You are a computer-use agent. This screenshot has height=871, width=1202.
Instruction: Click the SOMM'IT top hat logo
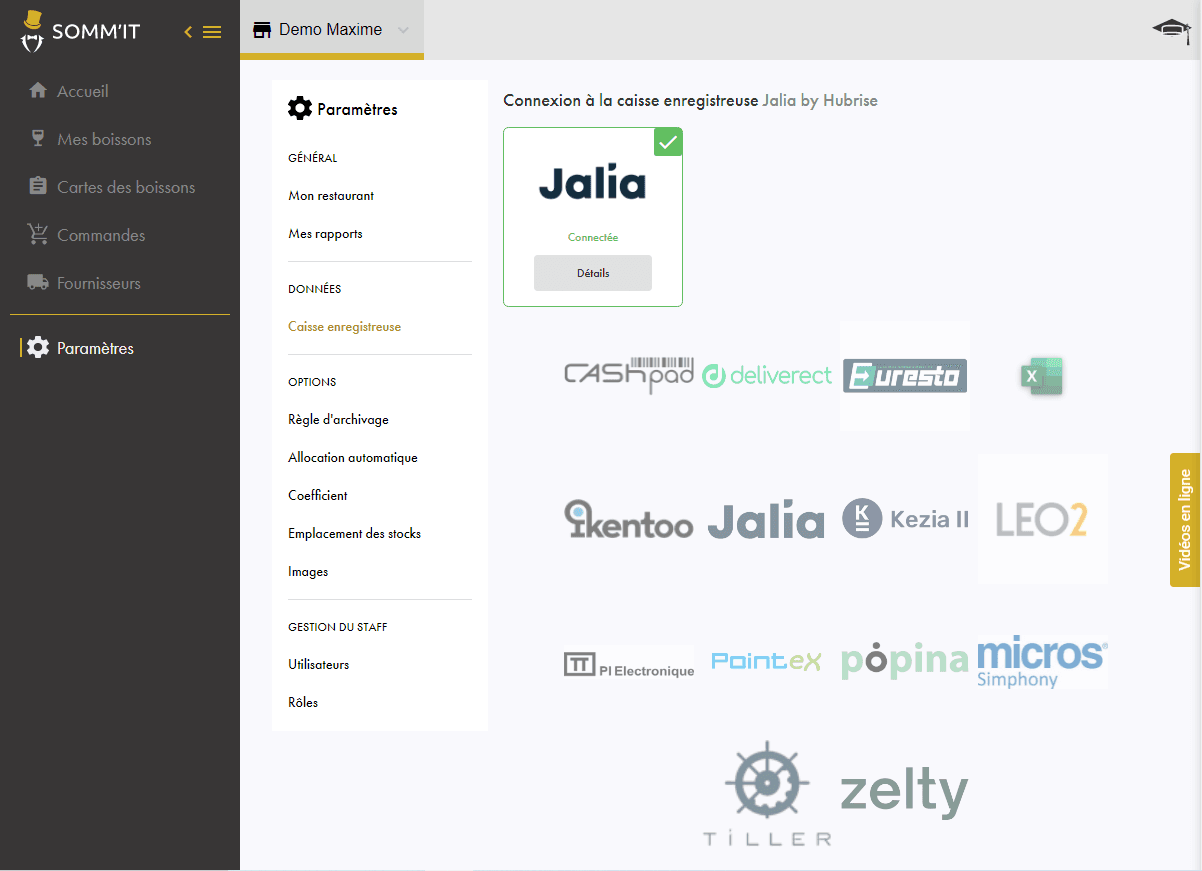click(x=34, y=31)
